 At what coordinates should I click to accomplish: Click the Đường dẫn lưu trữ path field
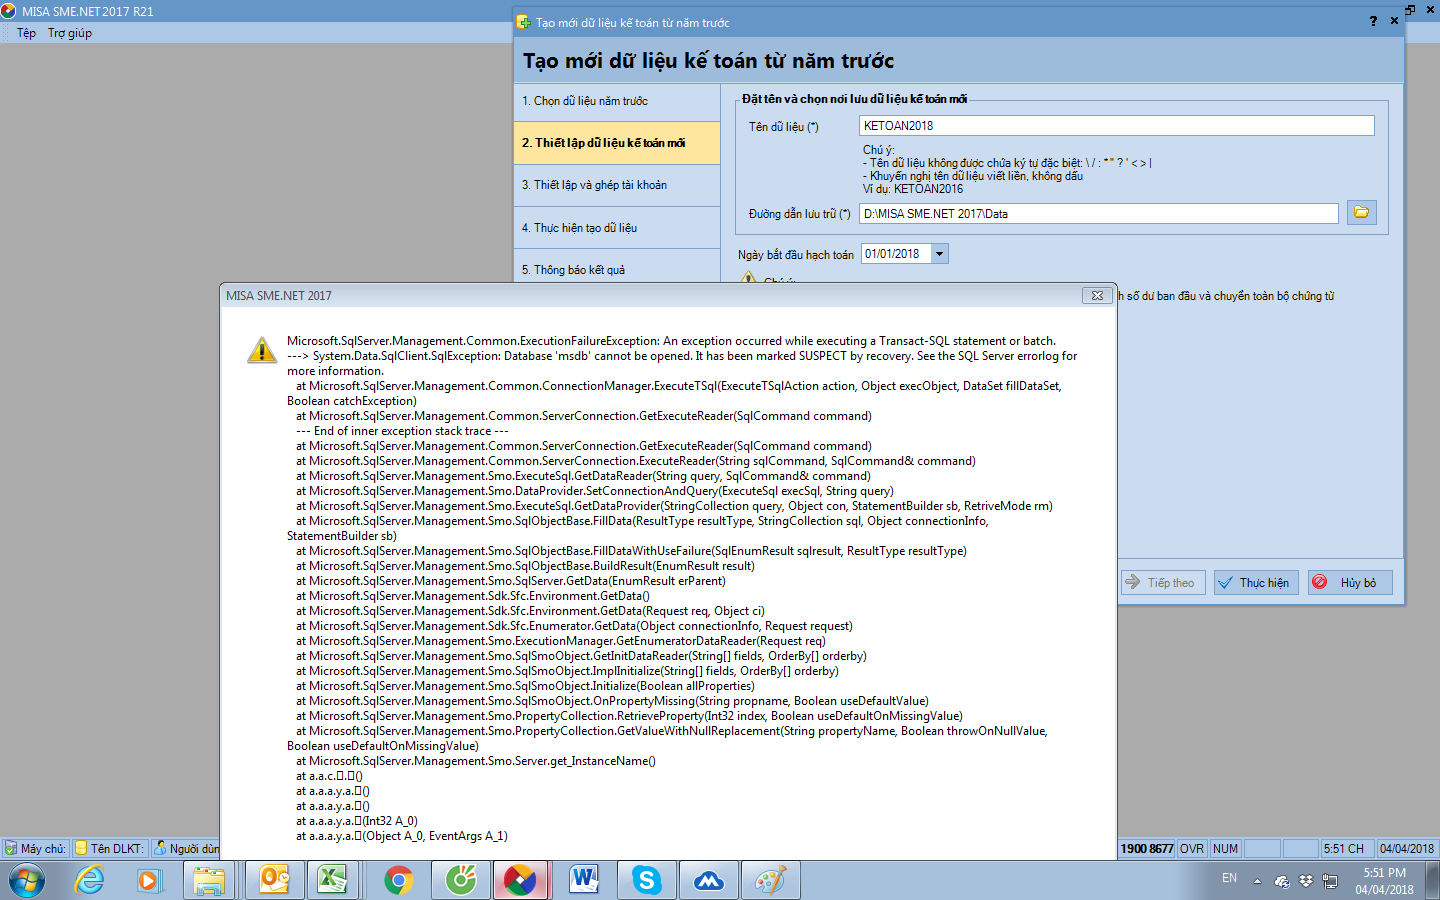tap(1098, 214)
